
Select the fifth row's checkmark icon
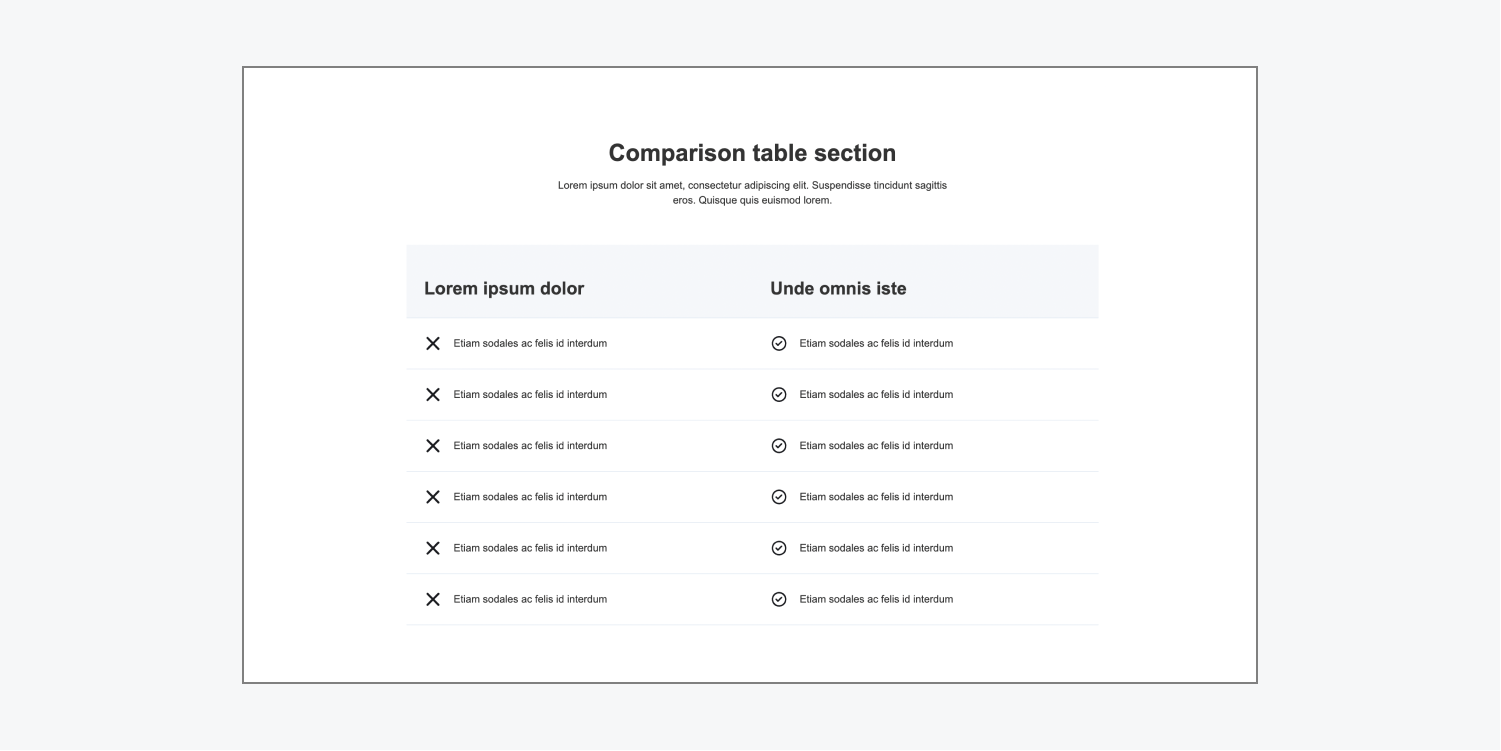click(779, 548)
